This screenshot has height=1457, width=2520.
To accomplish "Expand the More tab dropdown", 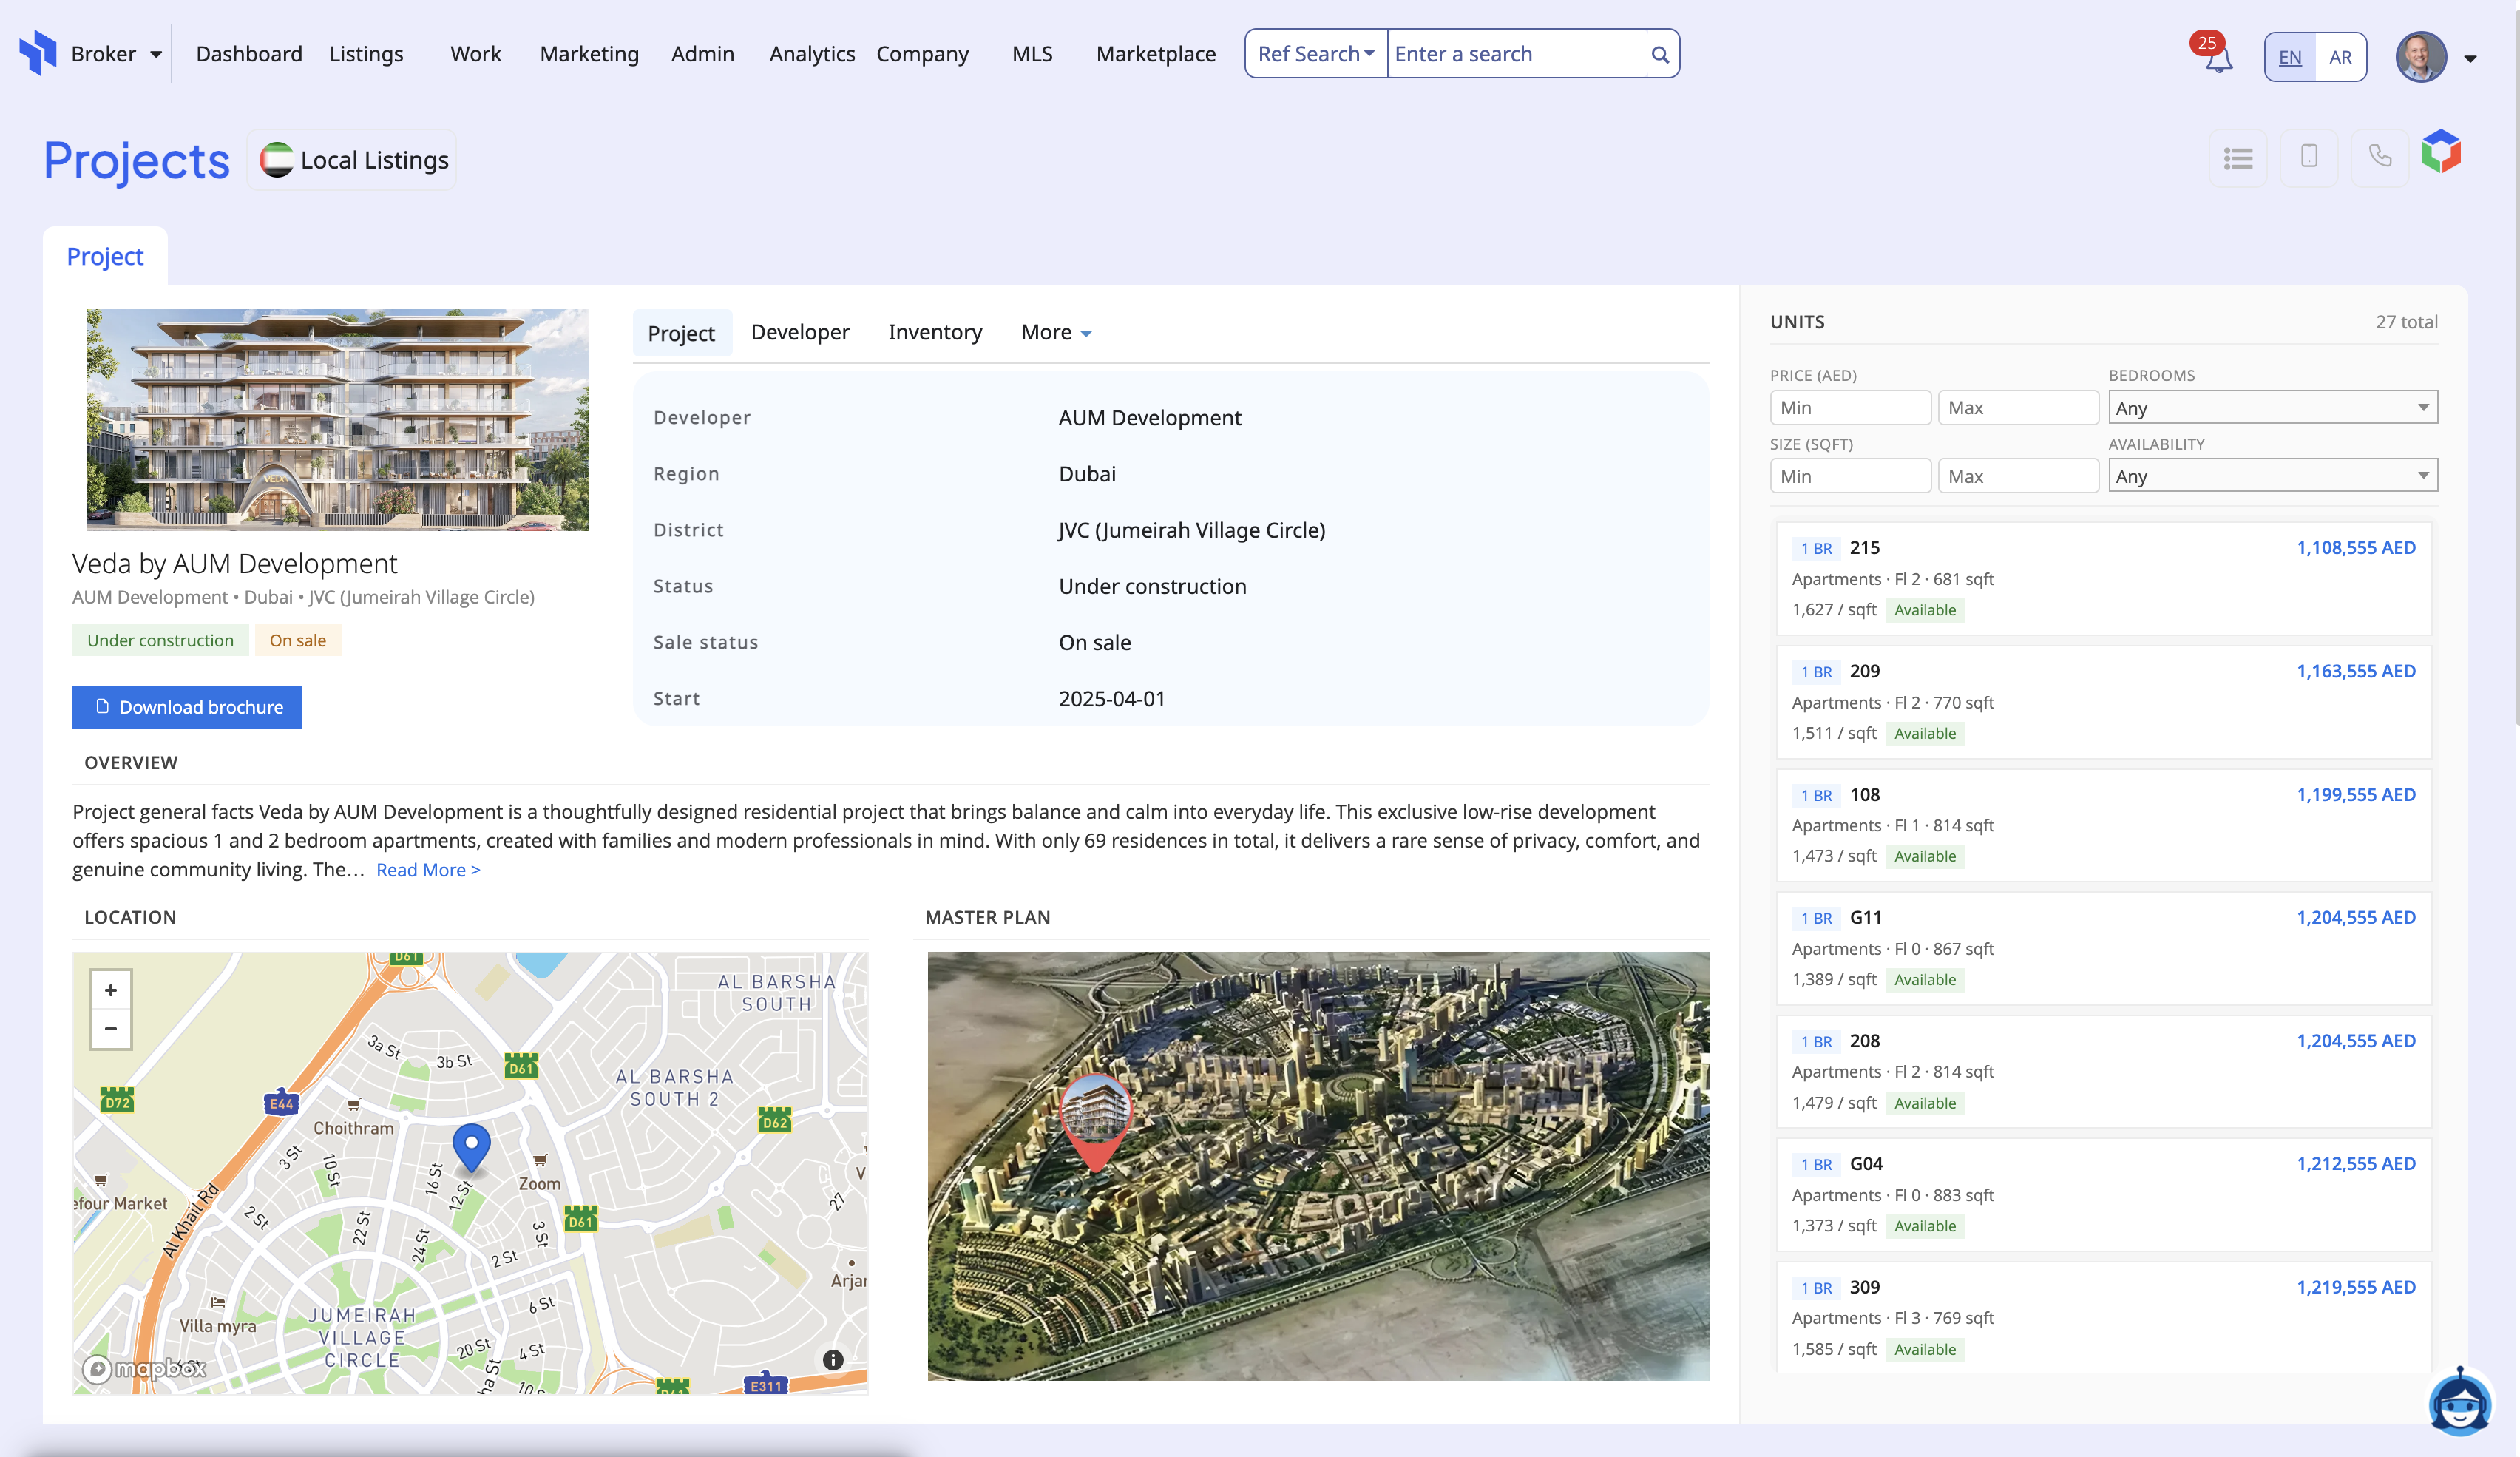I will [1056, 332].
